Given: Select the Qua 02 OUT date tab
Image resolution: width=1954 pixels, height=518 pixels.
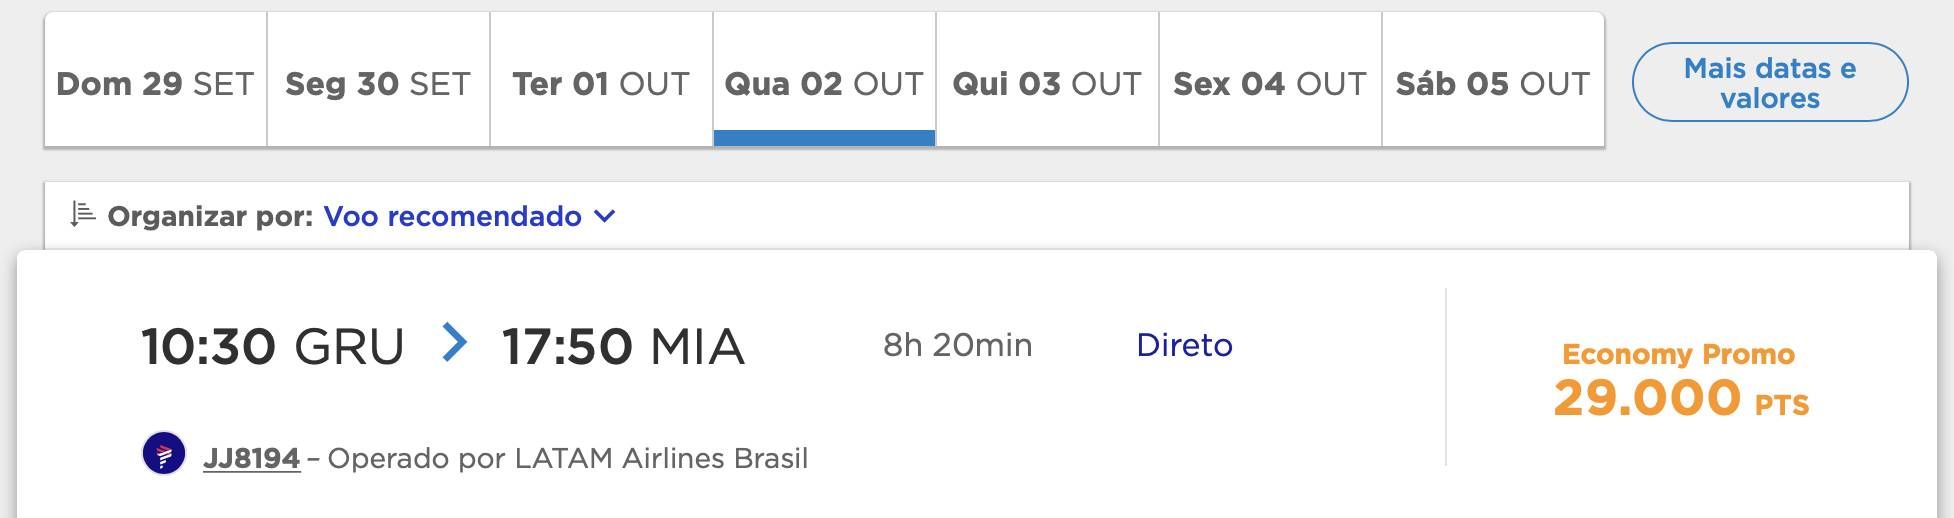Looking at the screenshot, I should 825,80.
